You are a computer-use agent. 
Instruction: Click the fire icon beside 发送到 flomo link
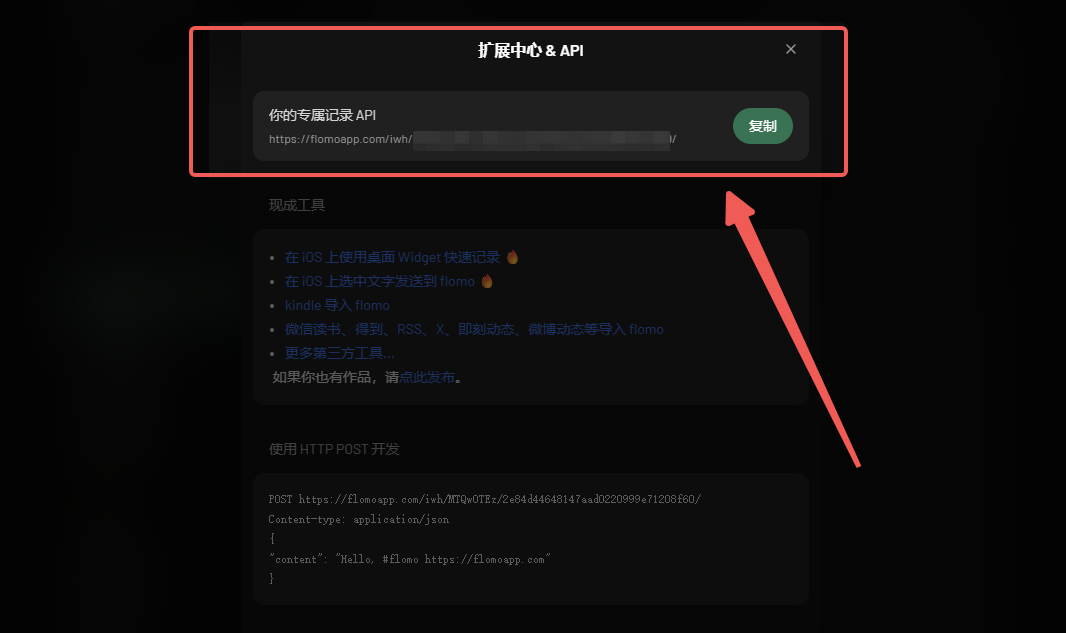(487, 281)
